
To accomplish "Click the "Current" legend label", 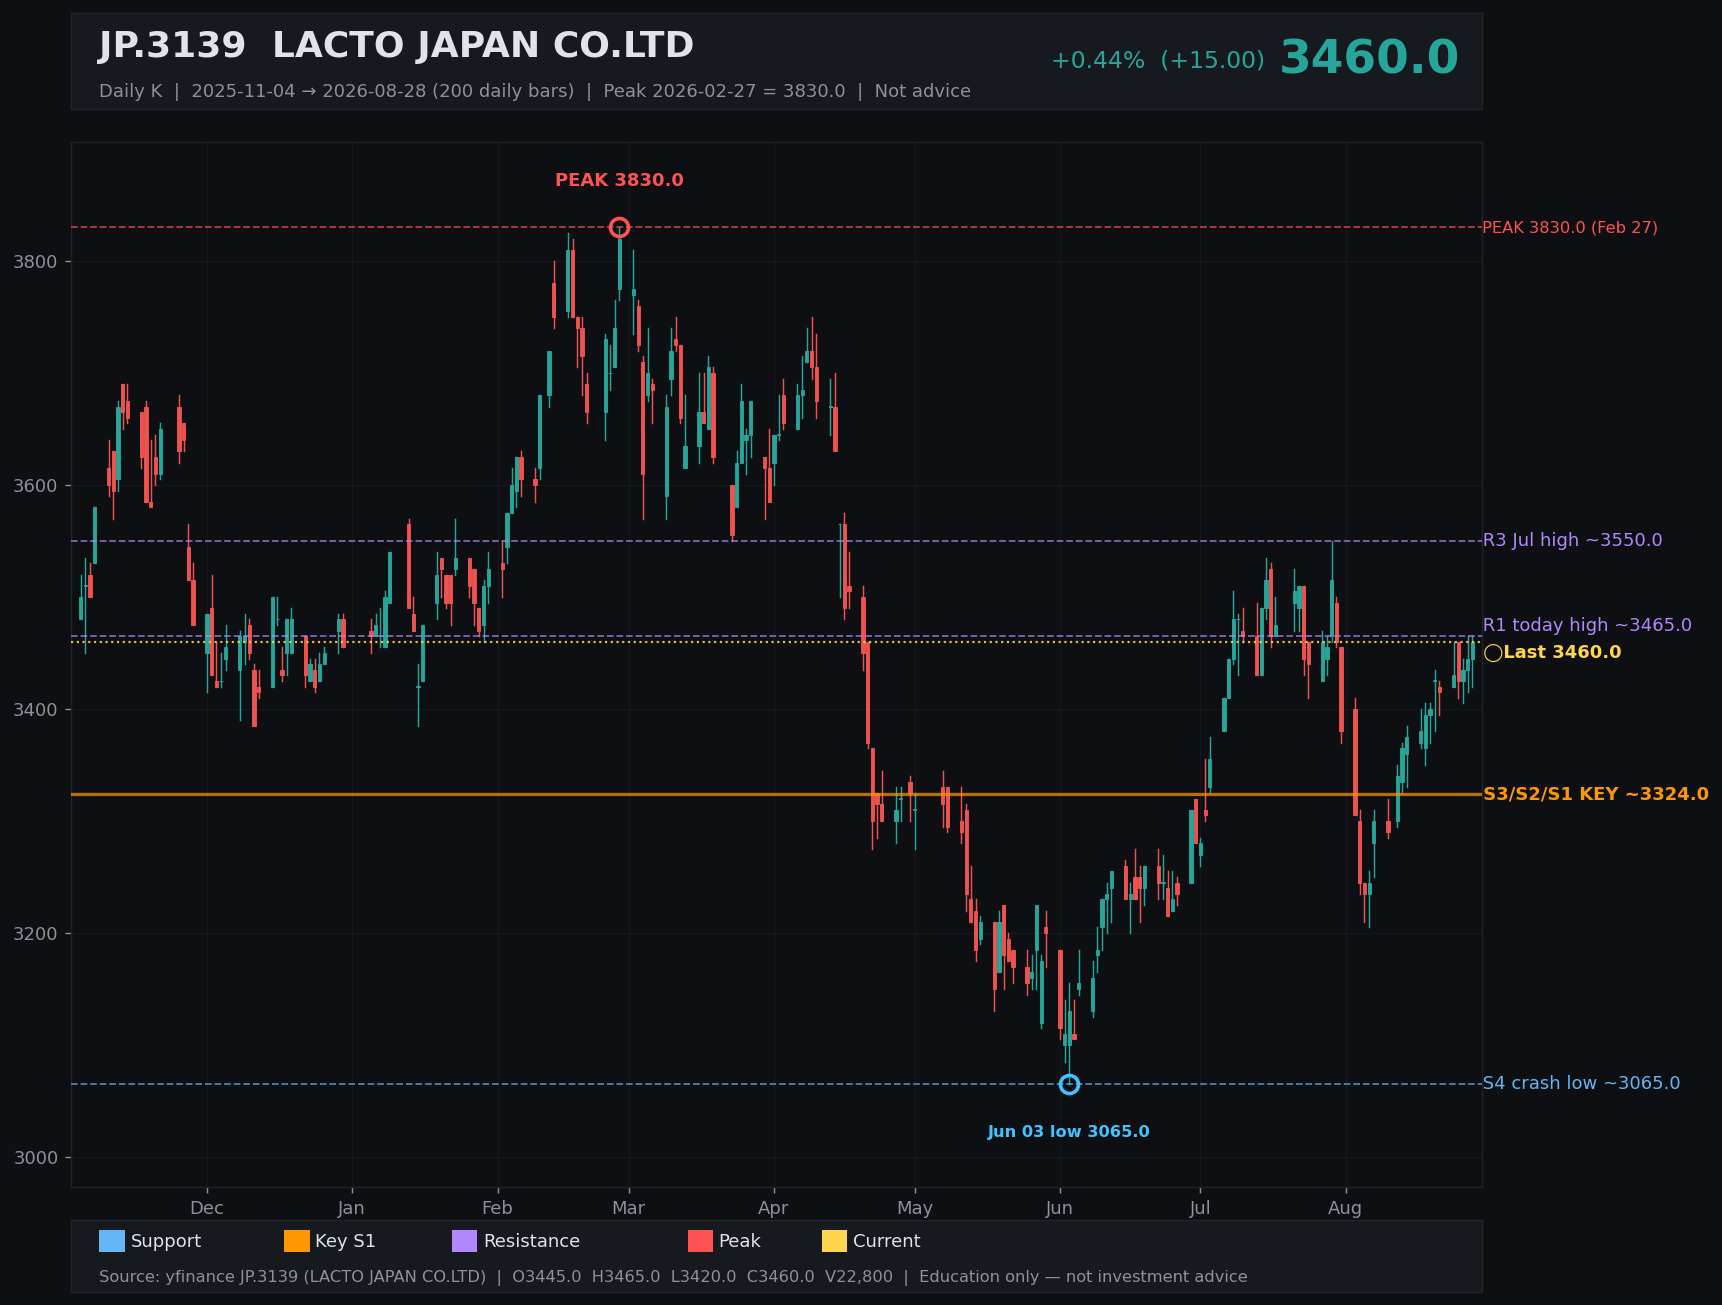I will pyautogui.click(x=886, y=1241).
